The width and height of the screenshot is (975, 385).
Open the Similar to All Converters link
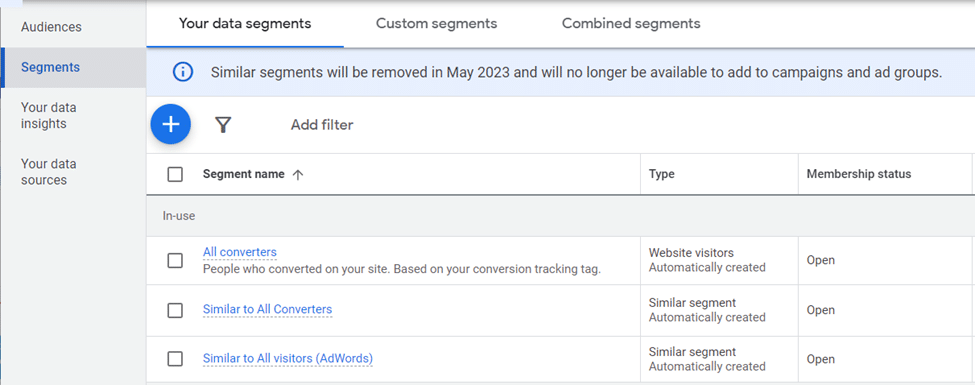tap(267, 309)
